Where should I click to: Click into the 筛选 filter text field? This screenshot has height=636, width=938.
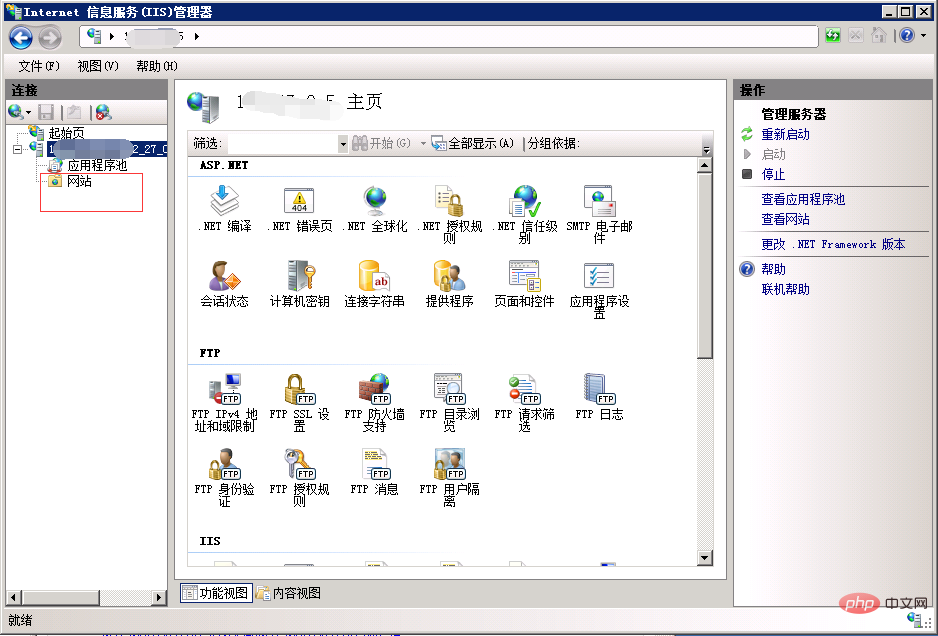(282, 144)
